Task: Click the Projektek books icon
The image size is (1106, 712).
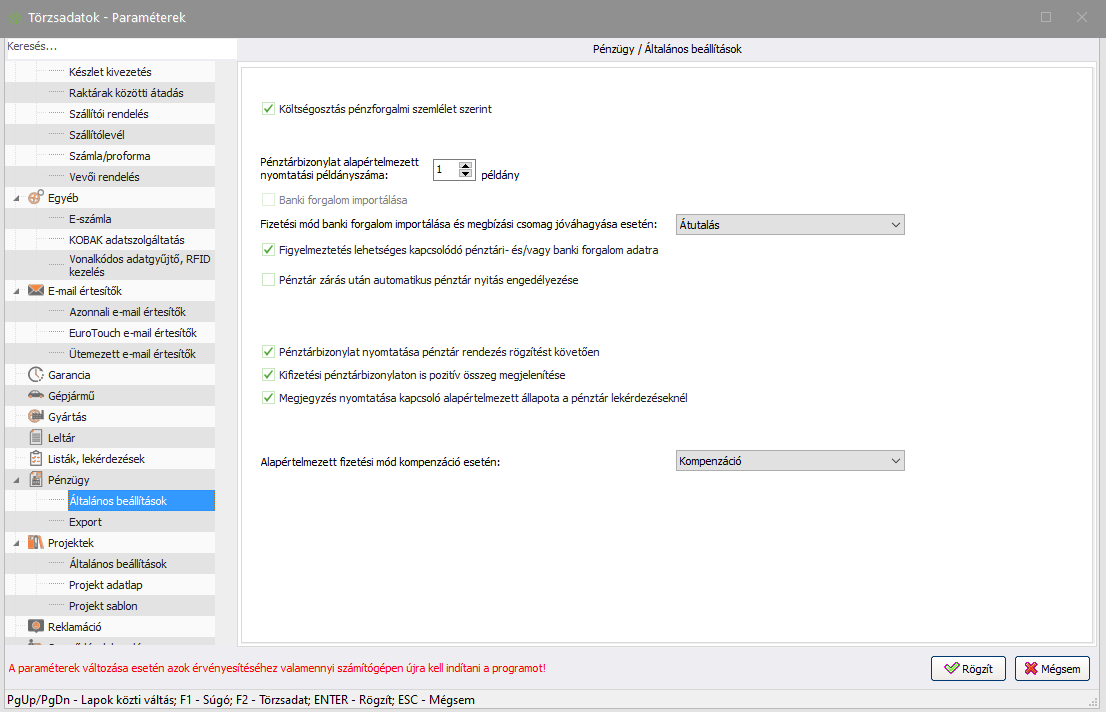Action: coord(36,543)
